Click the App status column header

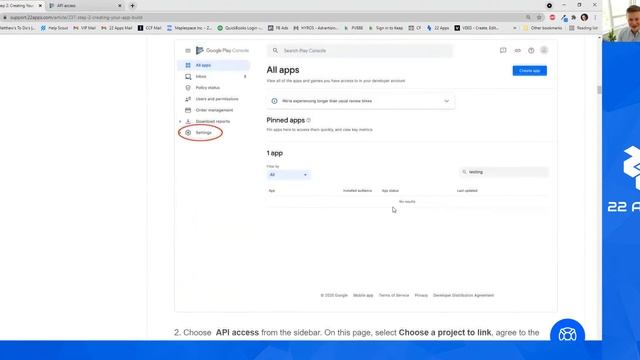[390, 191]
